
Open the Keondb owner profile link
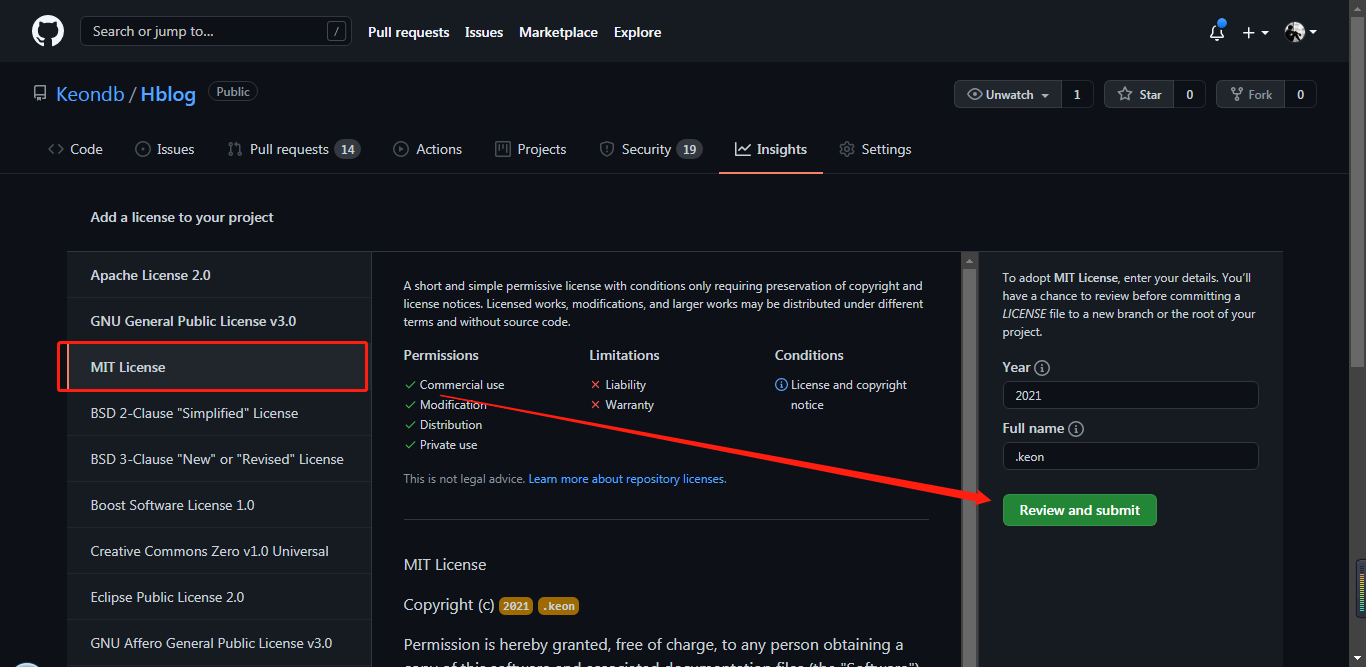(90, 94)
